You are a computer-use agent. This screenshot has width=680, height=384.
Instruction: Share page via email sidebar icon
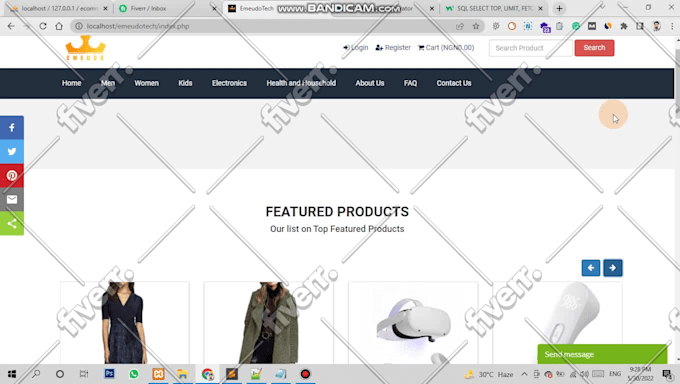pyautogui.click(x=12, y=199)
